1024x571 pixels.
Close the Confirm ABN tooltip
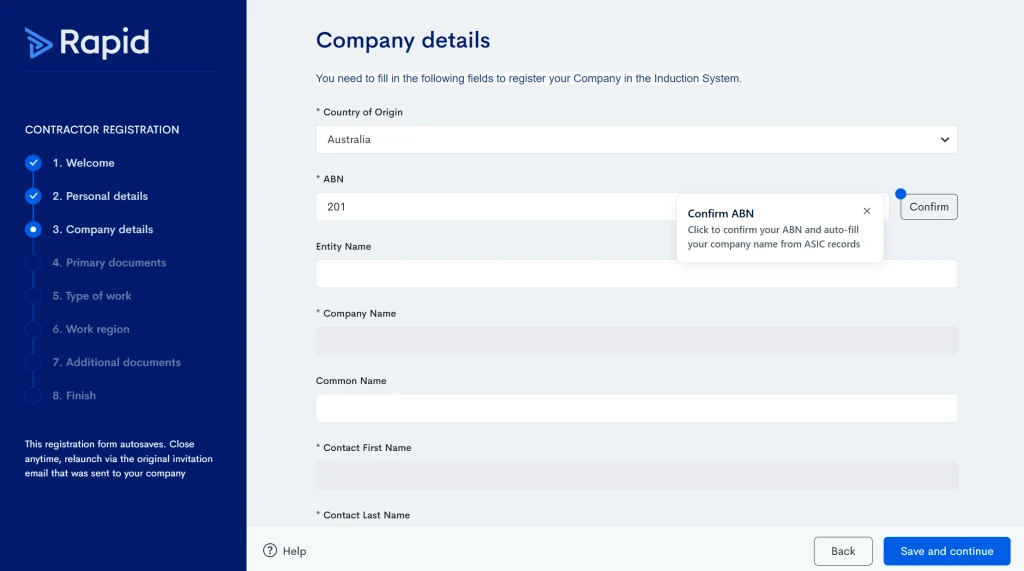coord(867,211)
